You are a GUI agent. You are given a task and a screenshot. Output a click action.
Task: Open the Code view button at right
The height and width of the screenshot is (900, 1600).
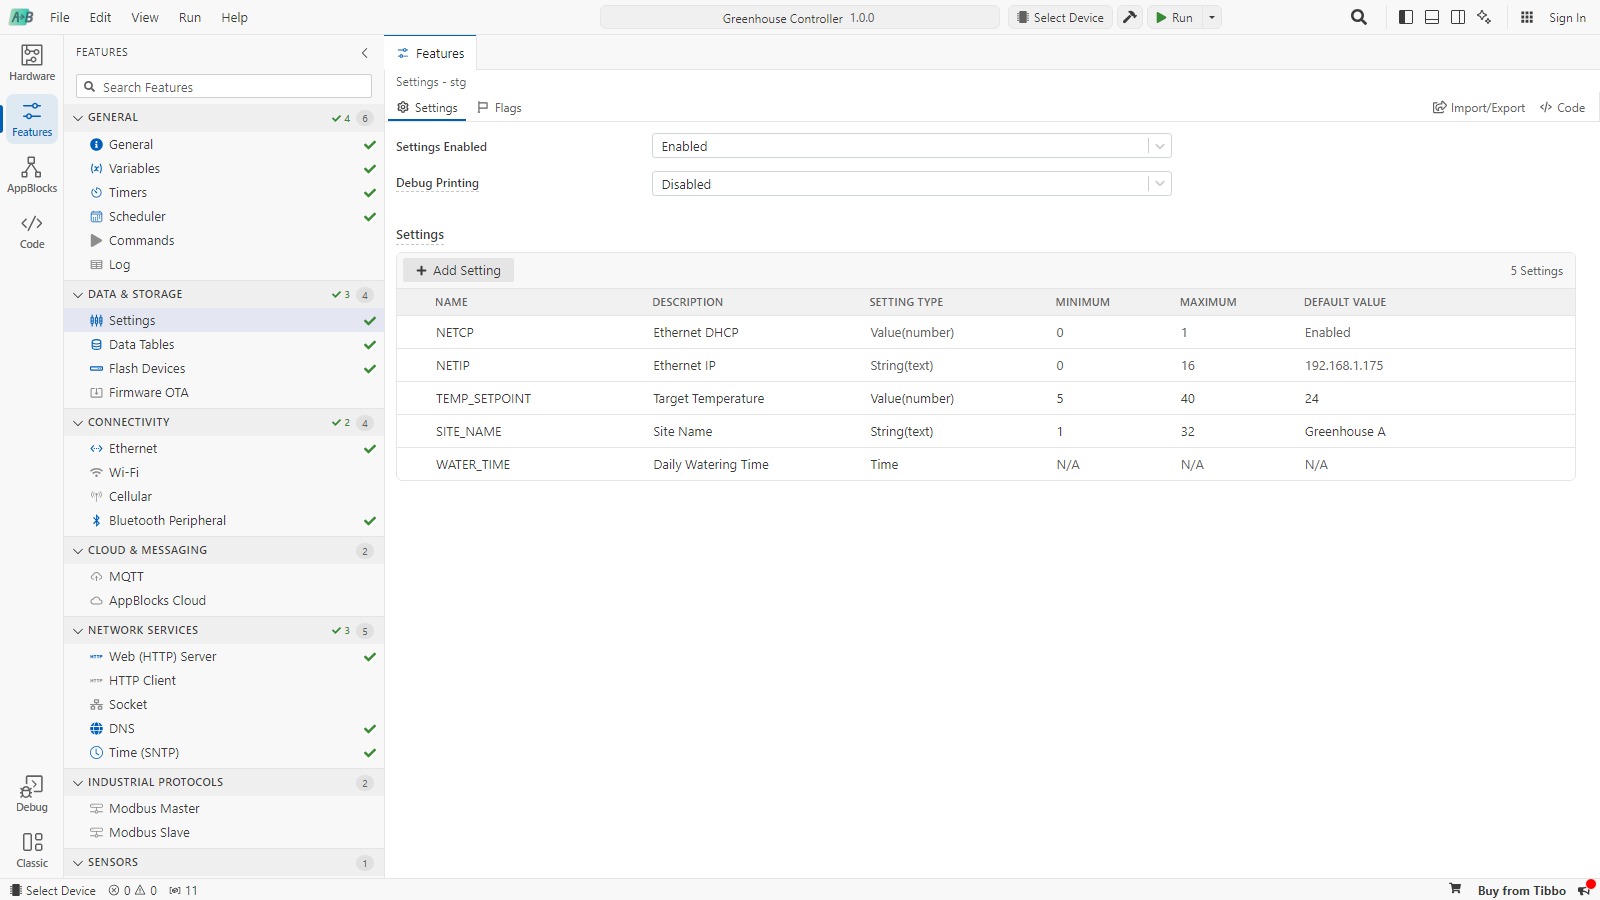1562,108
